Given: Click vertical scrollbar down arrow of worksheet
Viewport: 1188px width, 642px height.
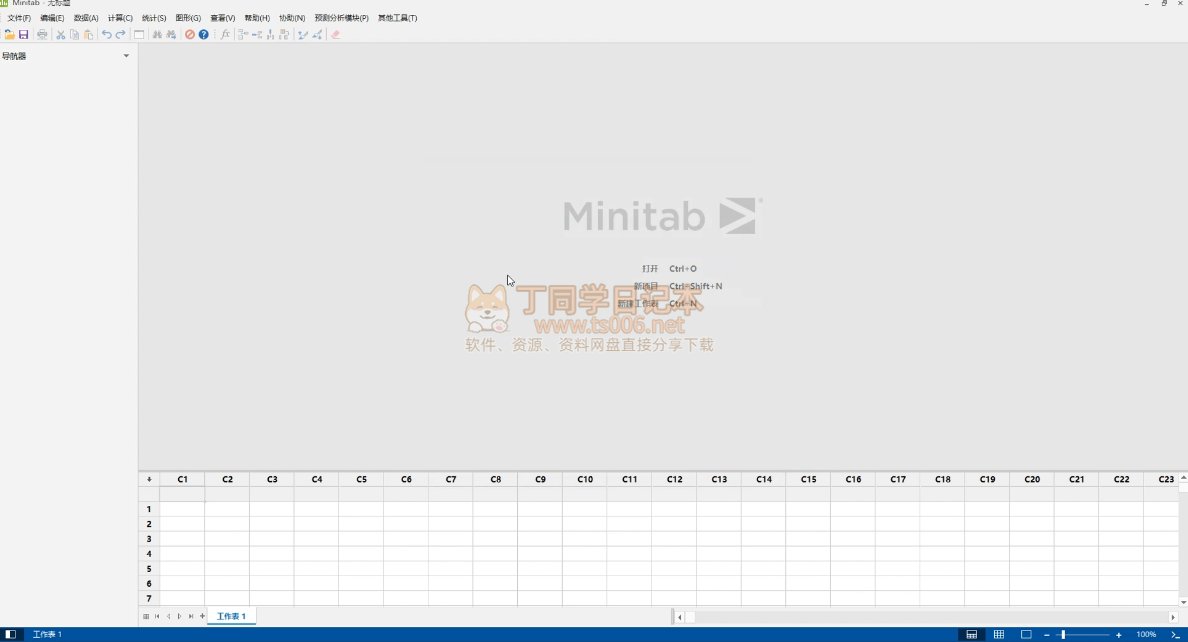Looking at the screenshot, I should pyautogui.click(x=1183, y=602).
